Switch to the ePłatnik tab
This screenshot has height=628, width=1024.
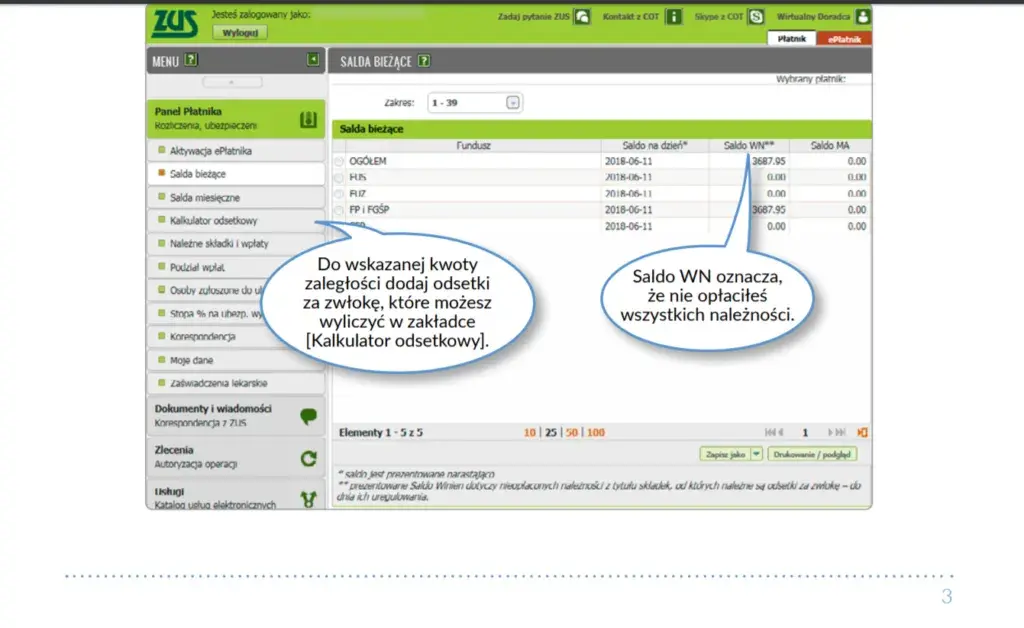click(844, 39)
